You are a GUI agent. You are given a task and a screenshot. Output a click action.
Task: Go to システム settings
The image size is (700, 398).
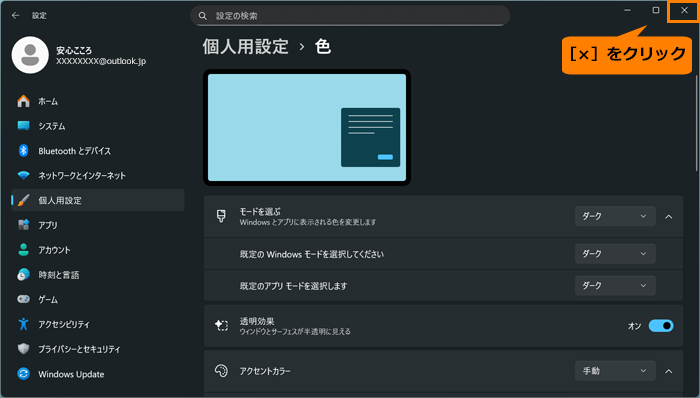click(98, 126)
